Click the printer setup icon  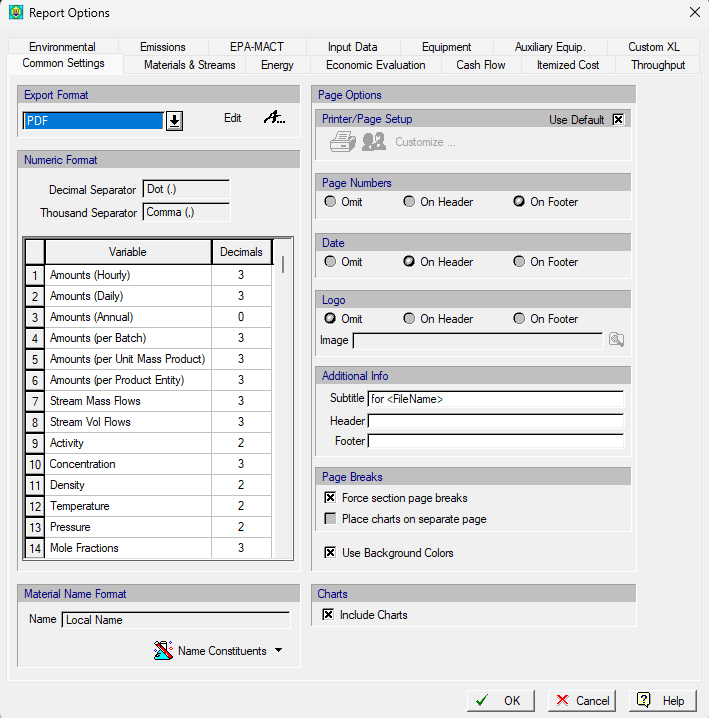coord(343,141)
